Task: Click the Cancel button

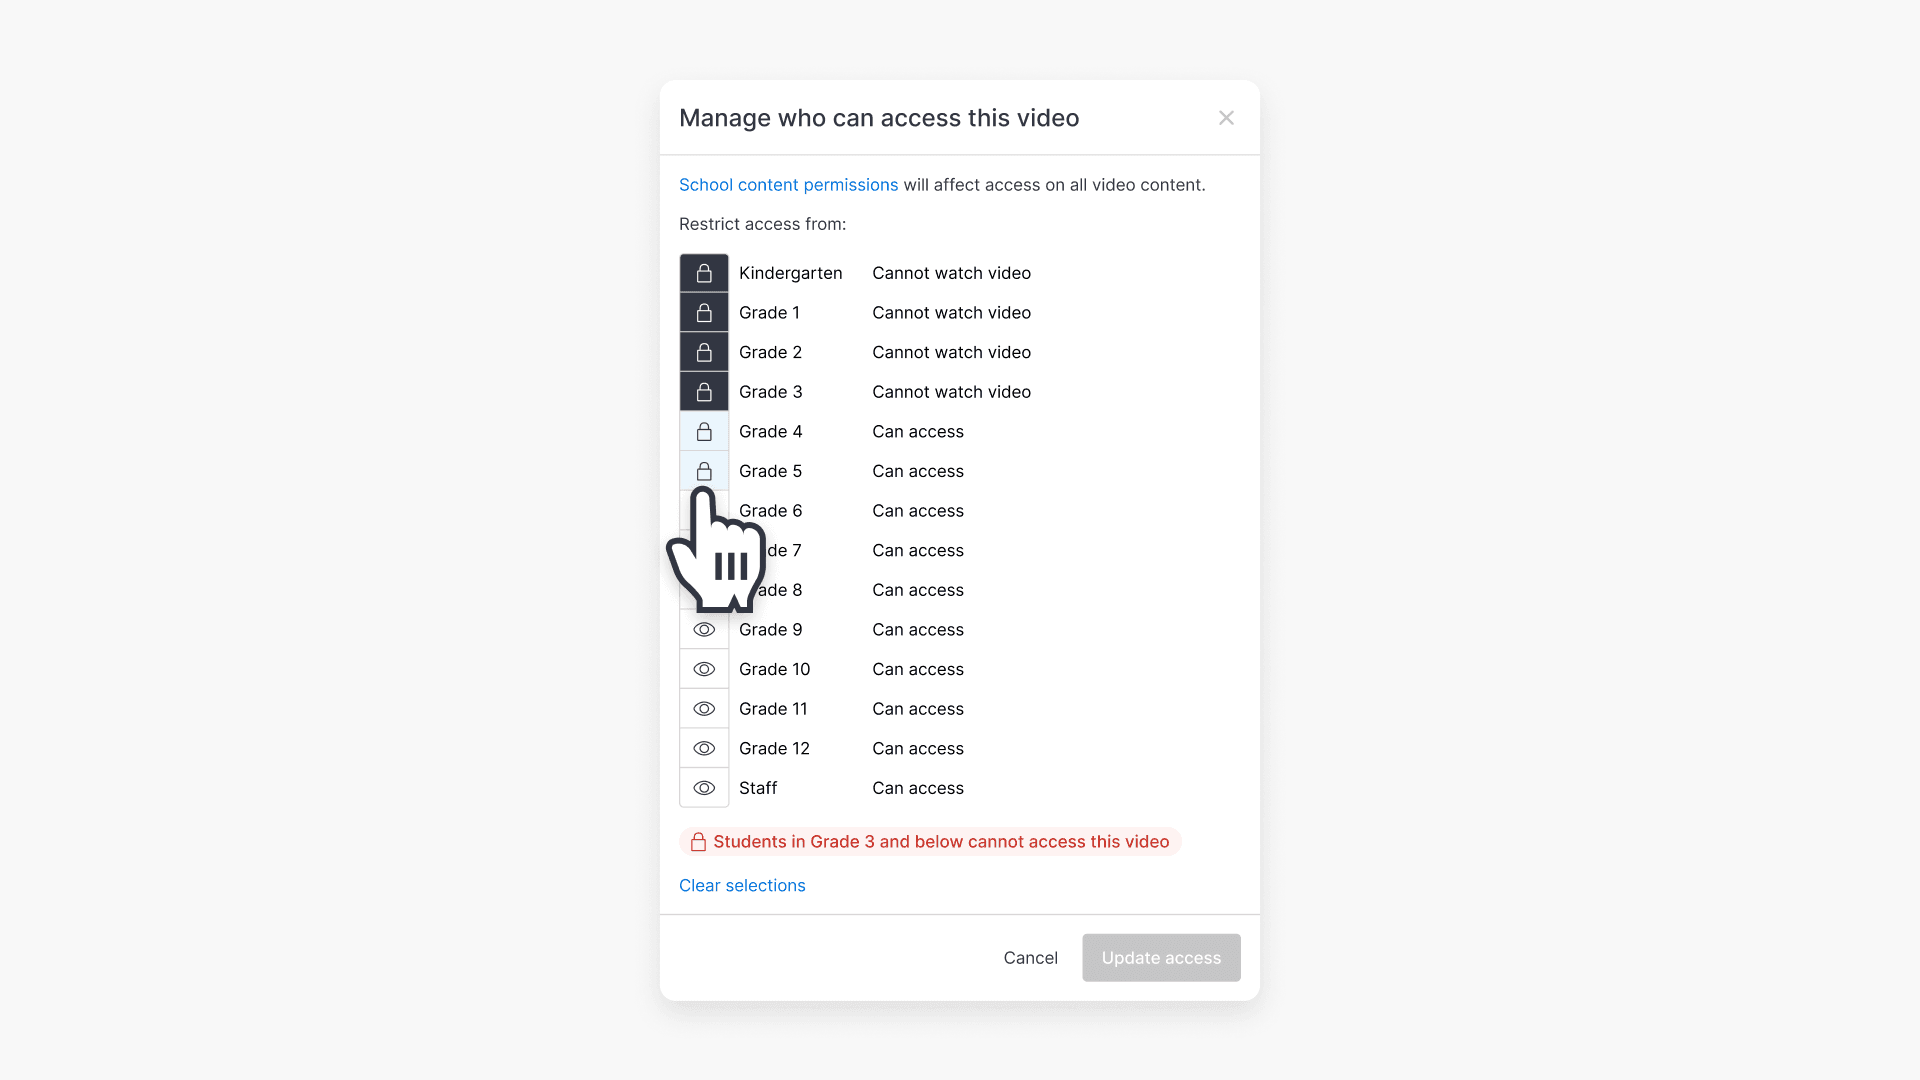Action: tap(1030, 957)
